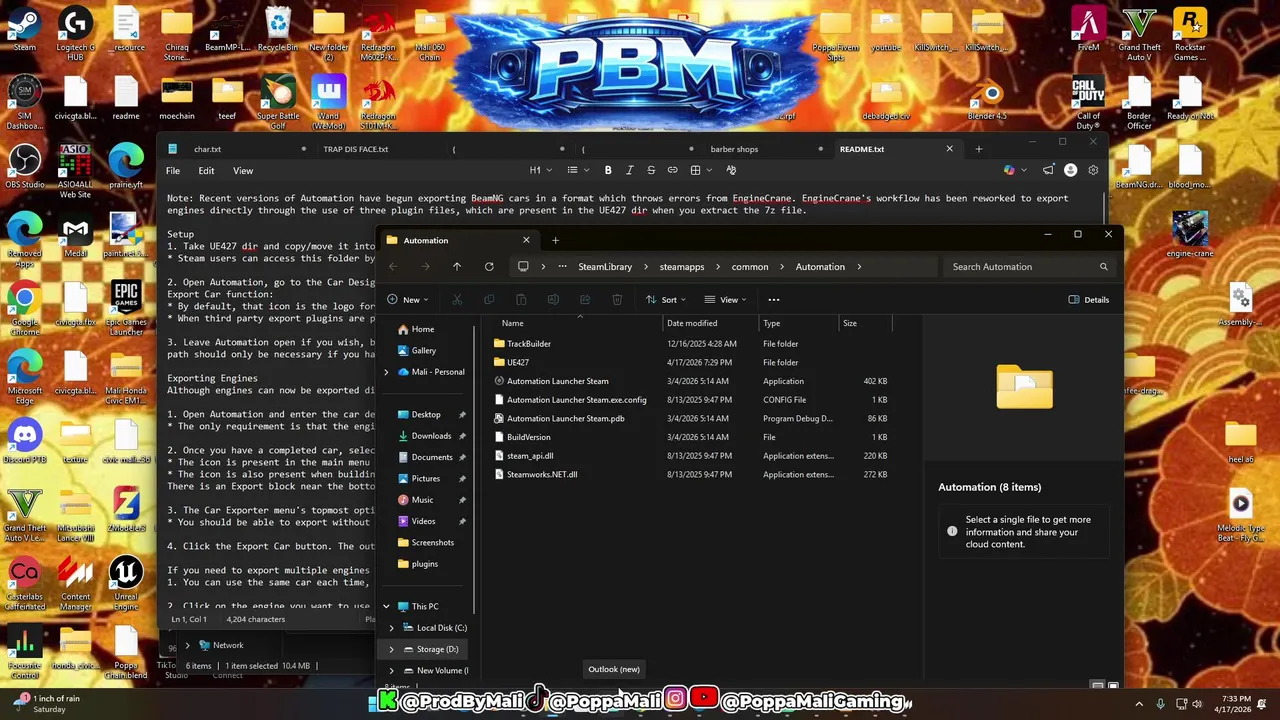Select common in the address breadcrumb

(750, 267)
